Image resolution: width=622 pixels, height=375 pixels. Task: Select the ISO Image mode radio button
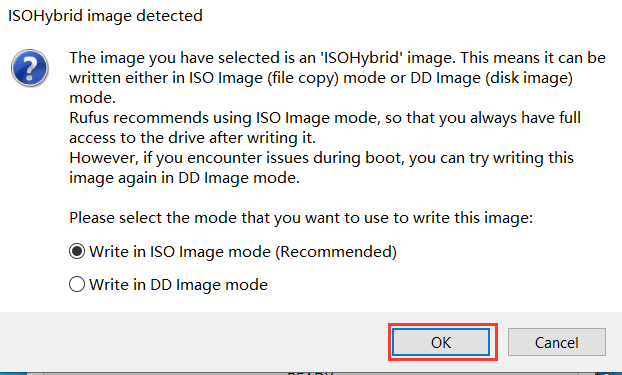coord(77,251)
